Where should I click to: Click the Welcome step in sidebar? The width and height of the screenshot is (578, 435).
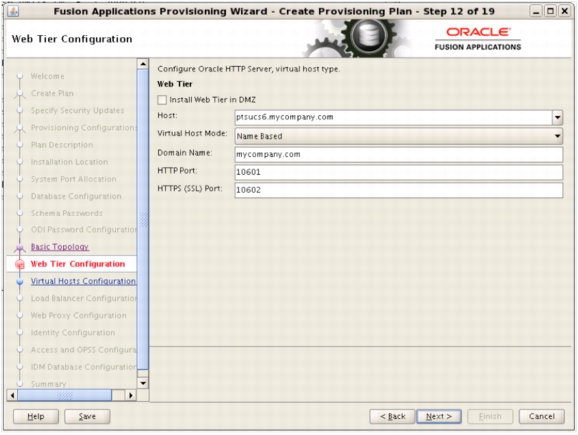coord(47,76)
